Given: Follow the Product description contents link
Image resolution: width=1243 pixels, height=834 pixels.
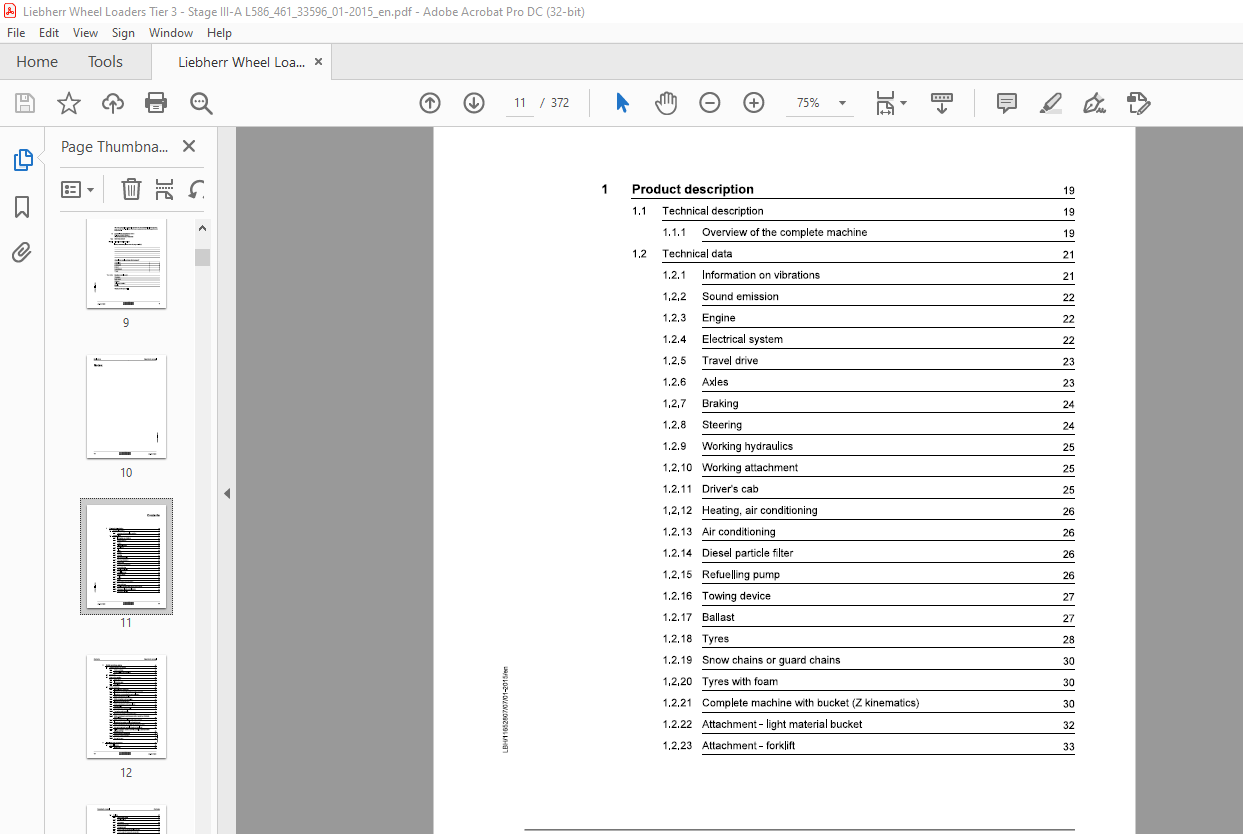Looking at the screenshot, I should [x=692, y=189].
